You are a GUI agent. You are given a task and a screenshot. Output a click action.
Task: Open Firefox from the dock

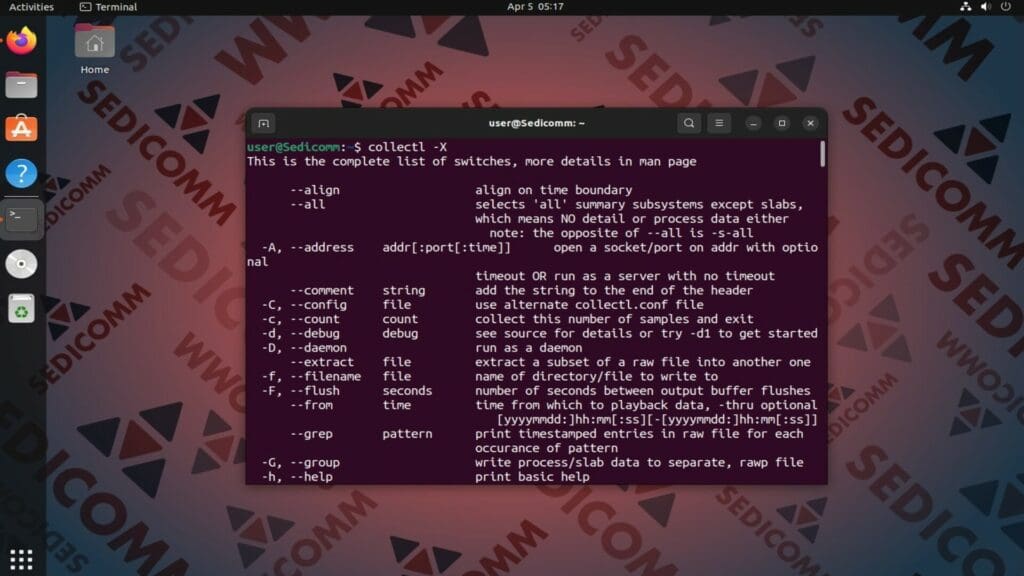22,40
